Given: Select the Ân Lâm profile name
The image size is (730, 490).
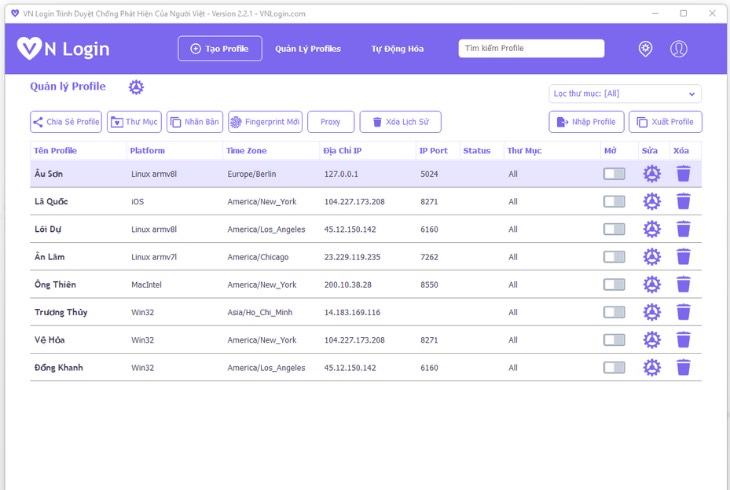Looking at the screenshot, I should click(49, 257).
